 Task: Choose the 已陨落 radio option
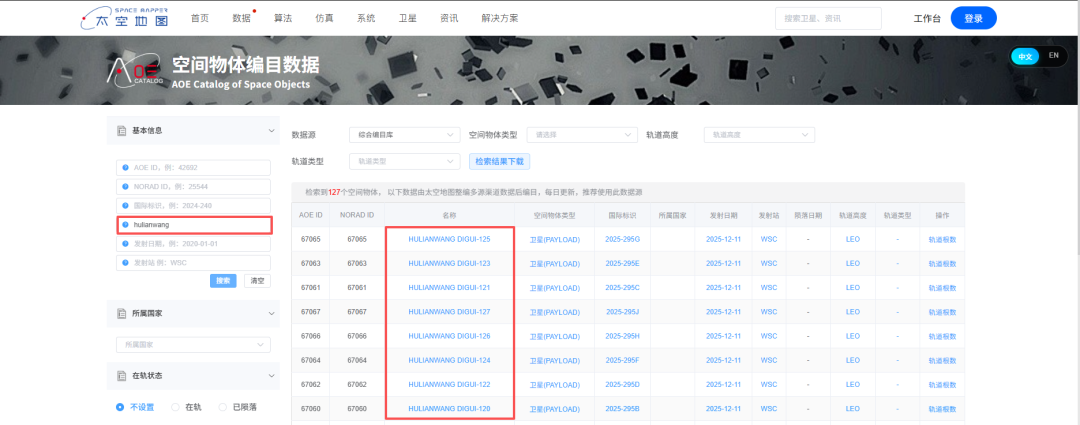(224, 407)
